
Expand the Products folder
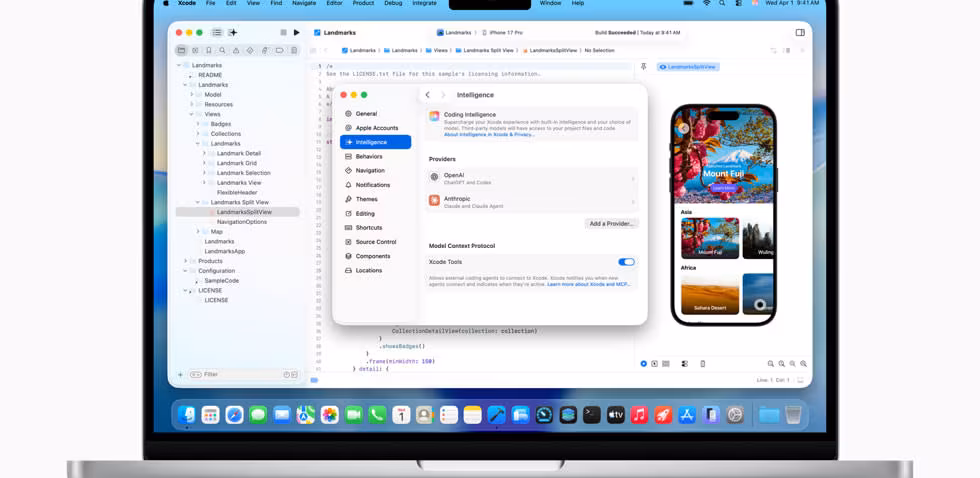tap(186, 261)
